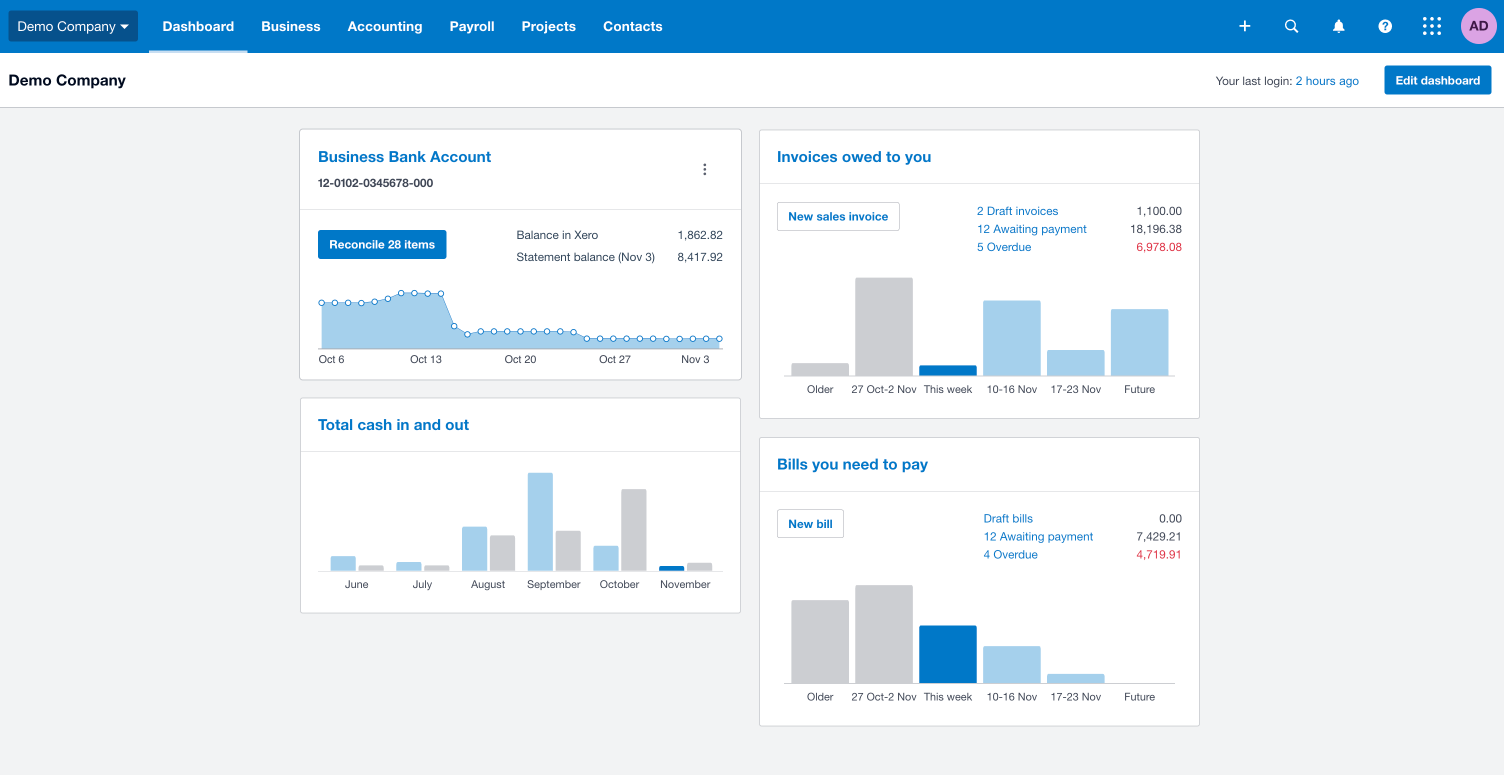
Task: View the 5 Overdue invoices link
Action: tap(1004, 247)
